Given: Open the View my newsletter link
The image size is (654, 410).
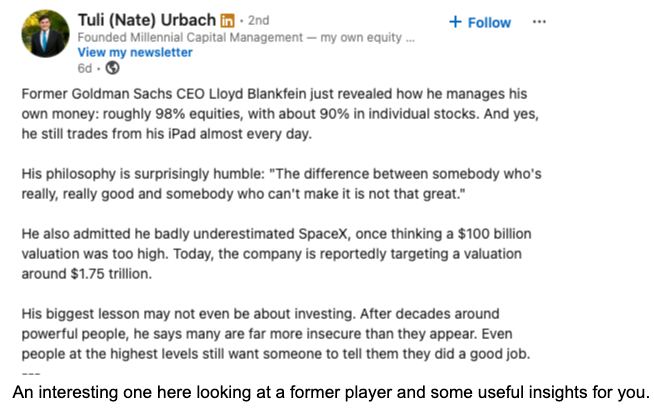Looking at the screenshot, I should click(135, 53).
